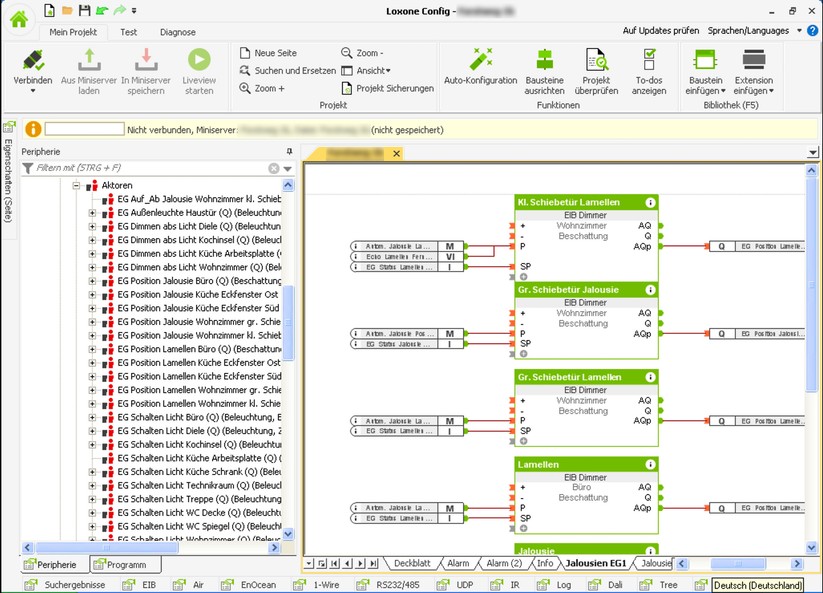This screenshot has width=823, height=593.
Task: Go to first page navigation button
Action: click(x=334, y=564)
